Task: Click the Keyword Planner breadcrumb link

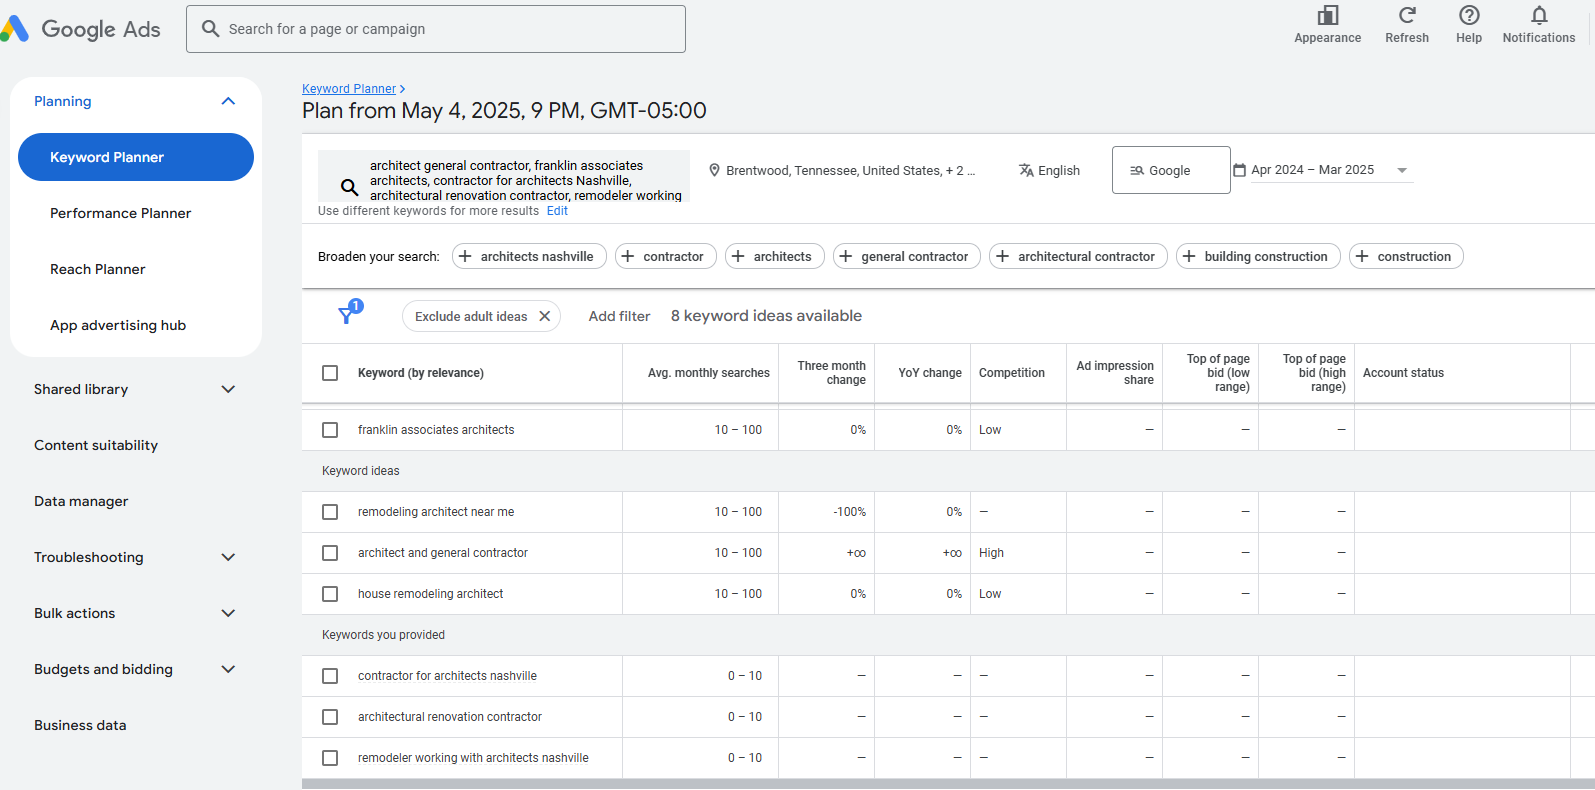Action: [349, 89]
